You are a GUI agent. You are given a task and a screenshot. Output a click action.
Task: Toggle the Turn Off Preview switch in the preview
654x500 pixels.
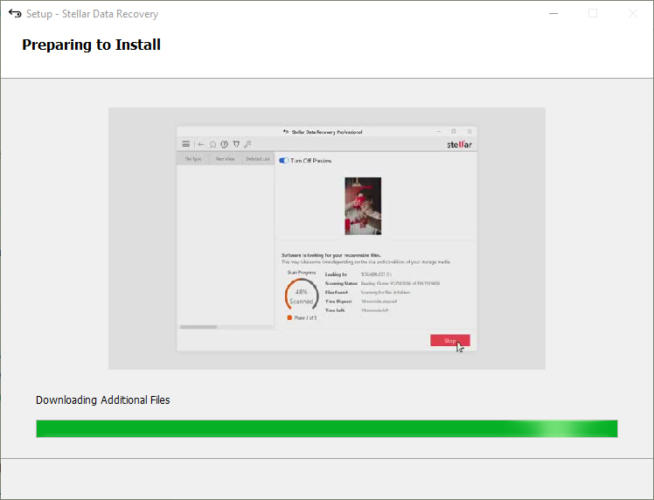click(284, 161)
